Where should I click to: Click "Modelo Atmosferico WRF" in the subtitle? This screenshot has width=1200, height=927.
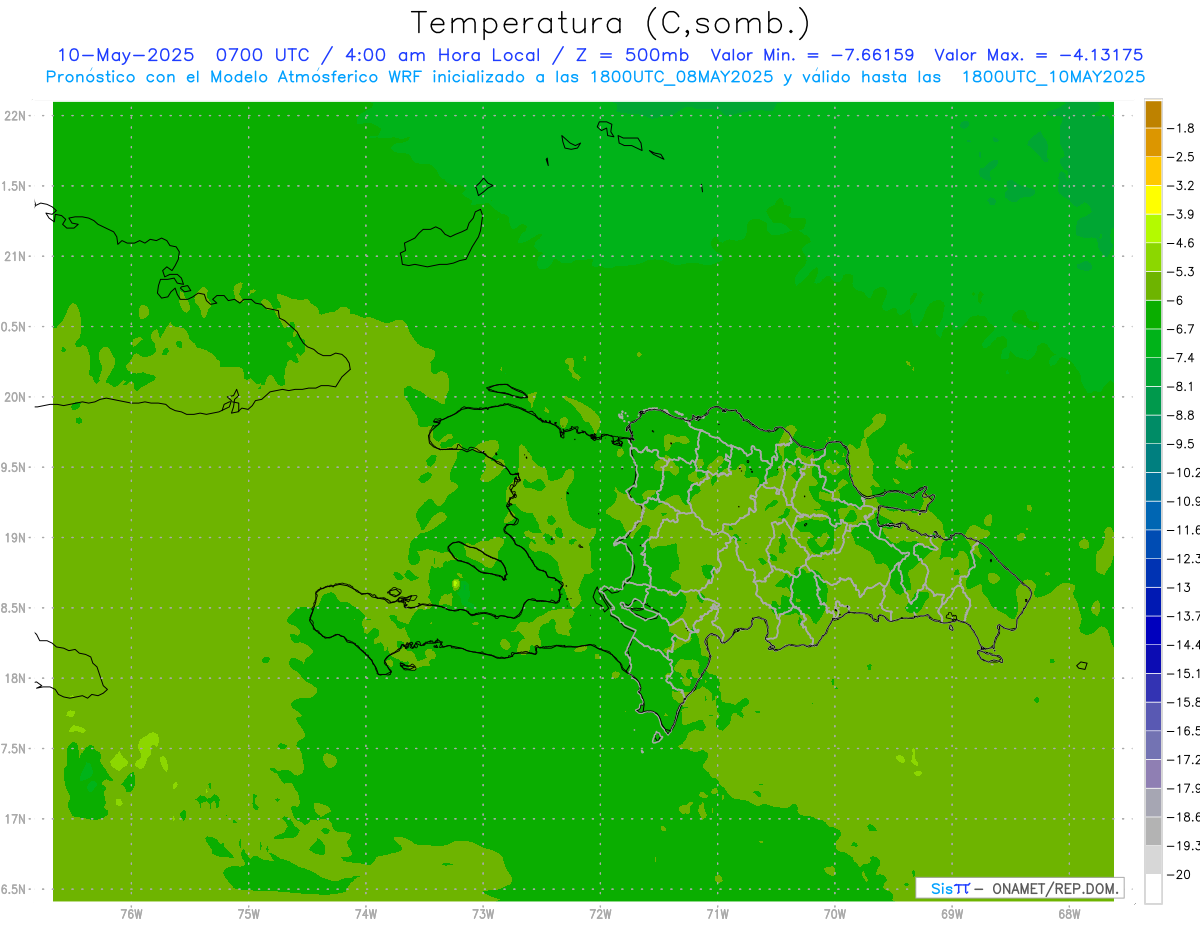pos(315,77)
